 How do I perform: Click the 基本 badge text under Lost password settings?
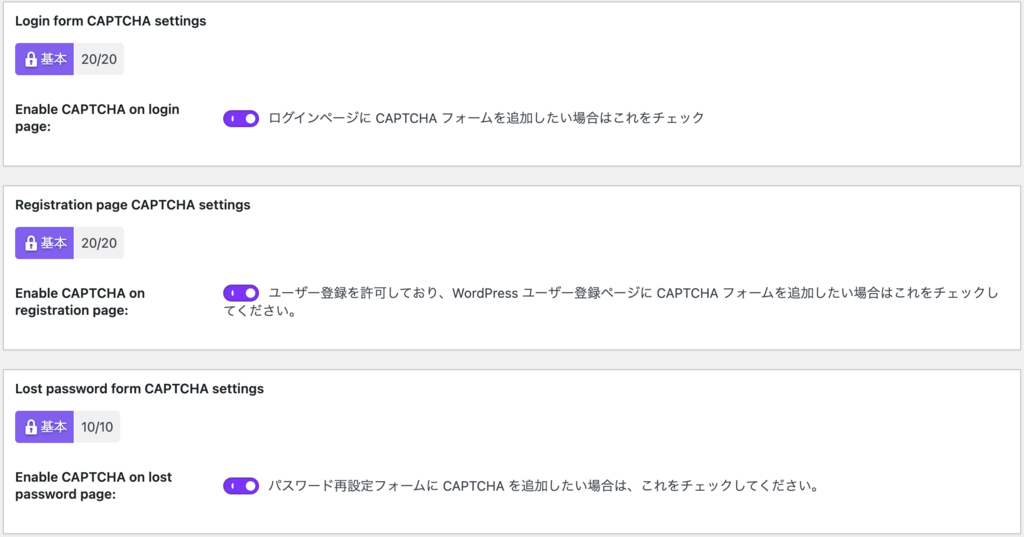[x=54, y=427]
